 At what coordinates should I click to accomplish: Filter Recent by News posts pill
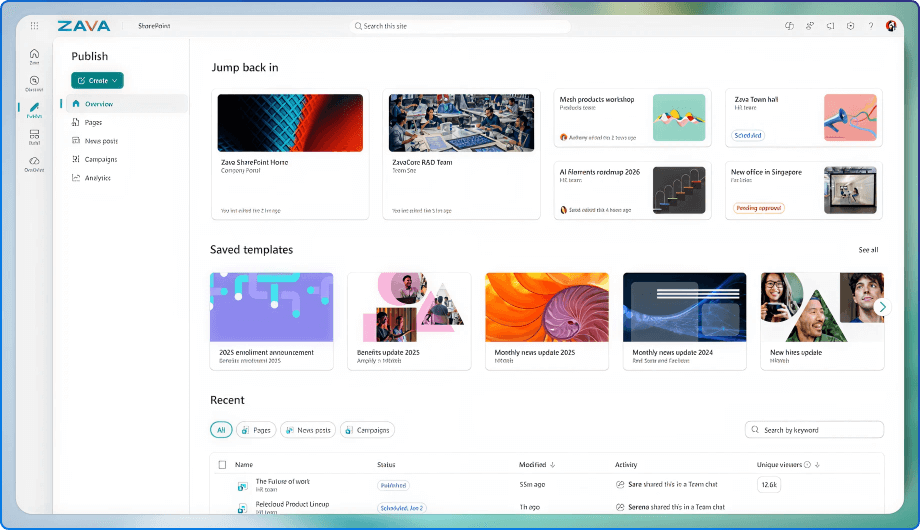[x=308, y=430]
